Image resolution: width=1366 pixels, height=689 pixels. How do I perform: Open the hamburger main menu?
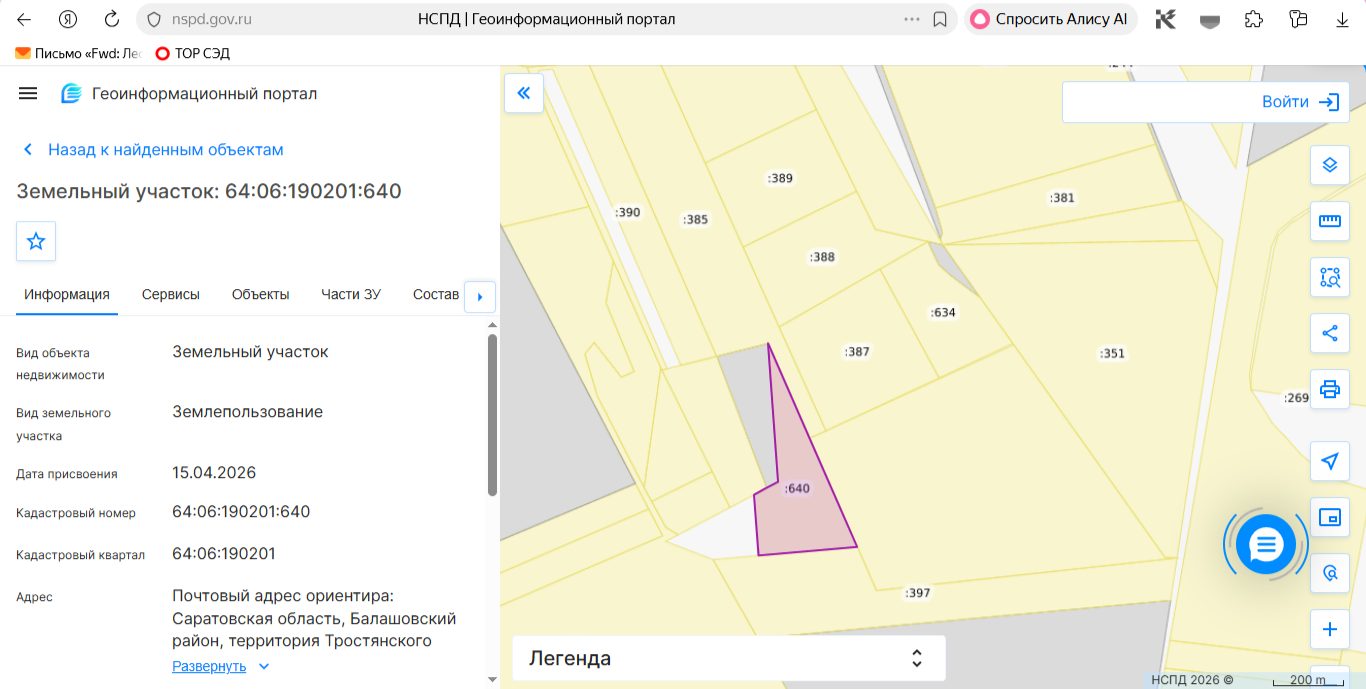coord(28,93)
